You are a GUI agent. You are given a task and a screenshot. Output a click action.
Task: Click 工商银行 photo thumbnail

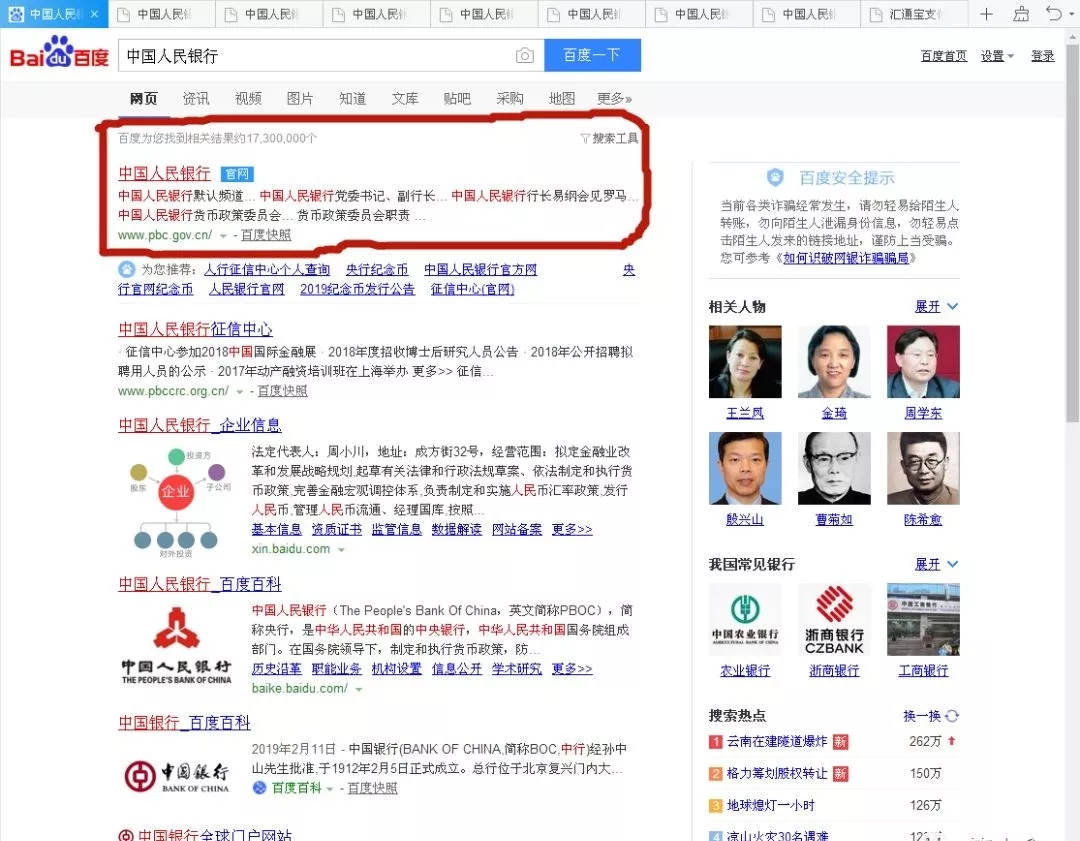[924, 619]
